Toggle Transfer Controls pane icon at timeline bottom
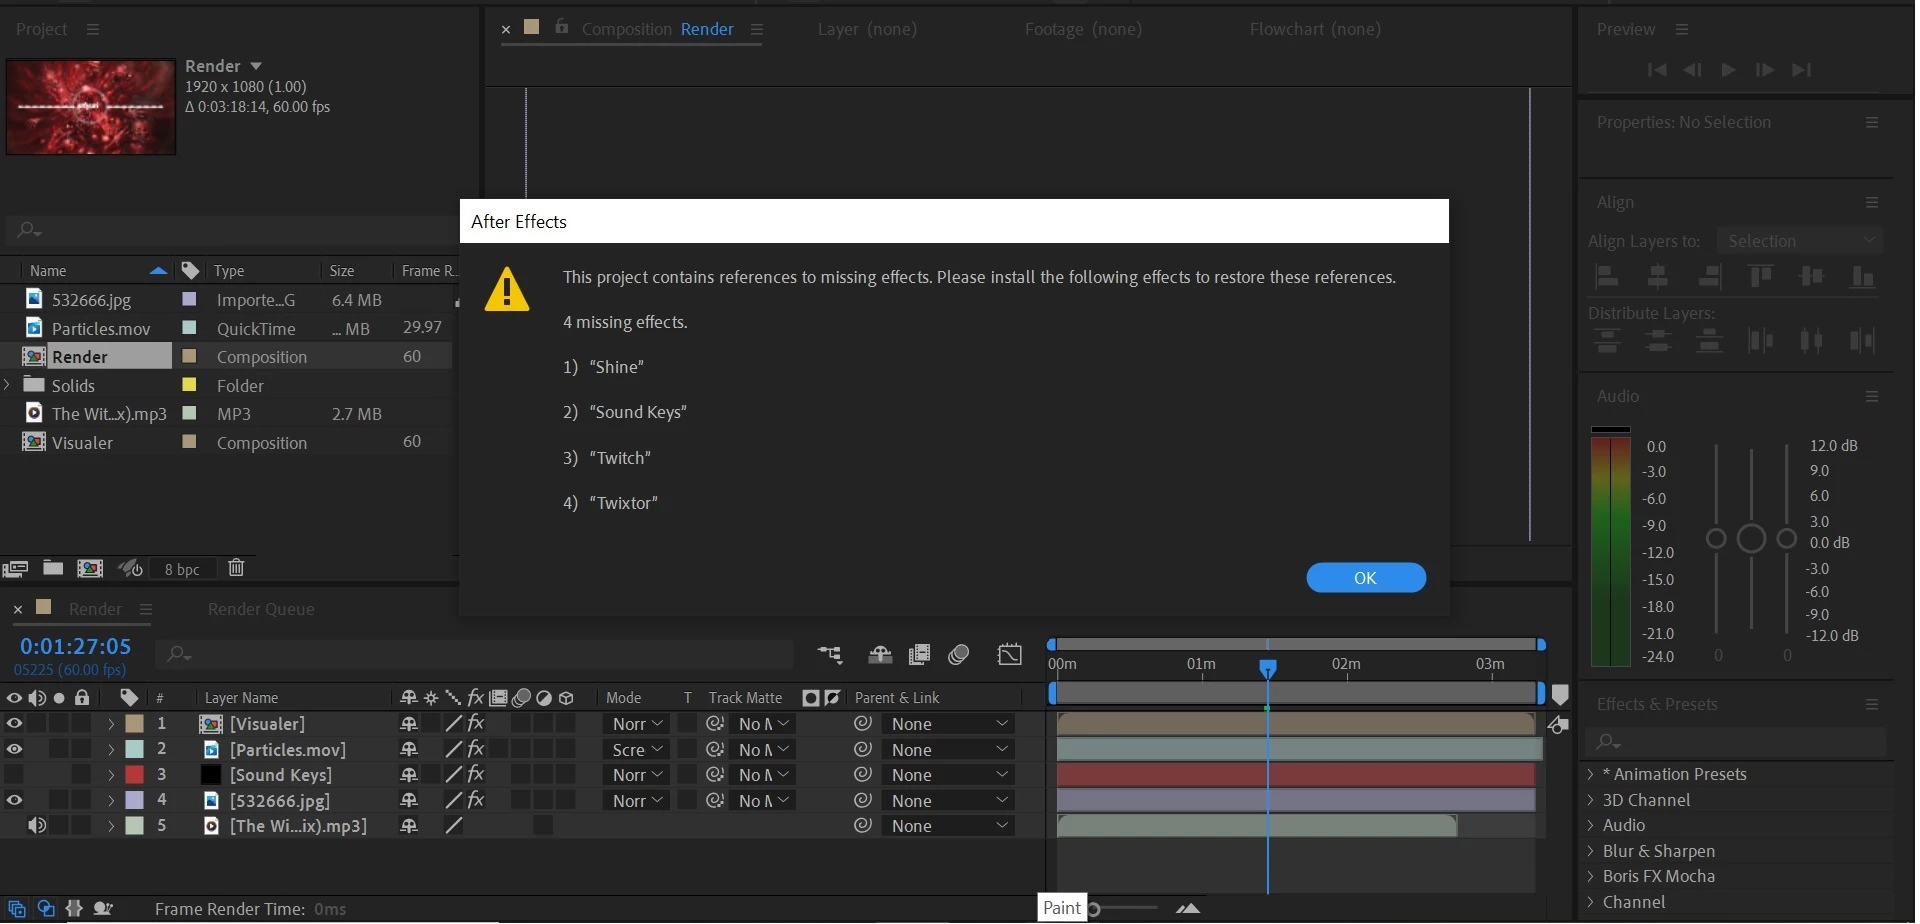 point(46,909)
